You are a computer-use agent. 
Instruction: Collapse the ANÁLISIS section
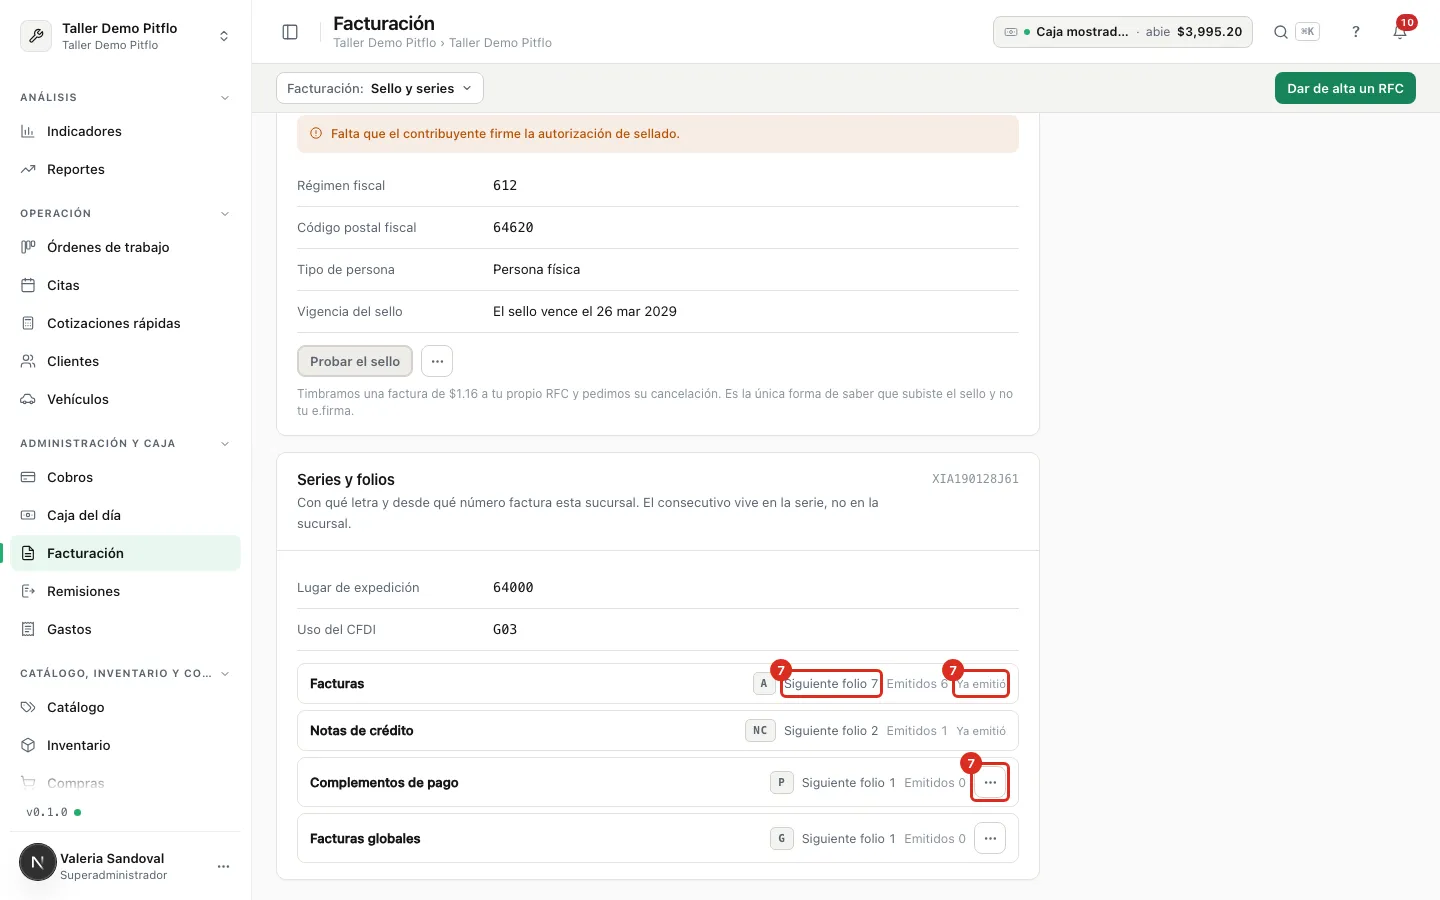click(225, 98)
